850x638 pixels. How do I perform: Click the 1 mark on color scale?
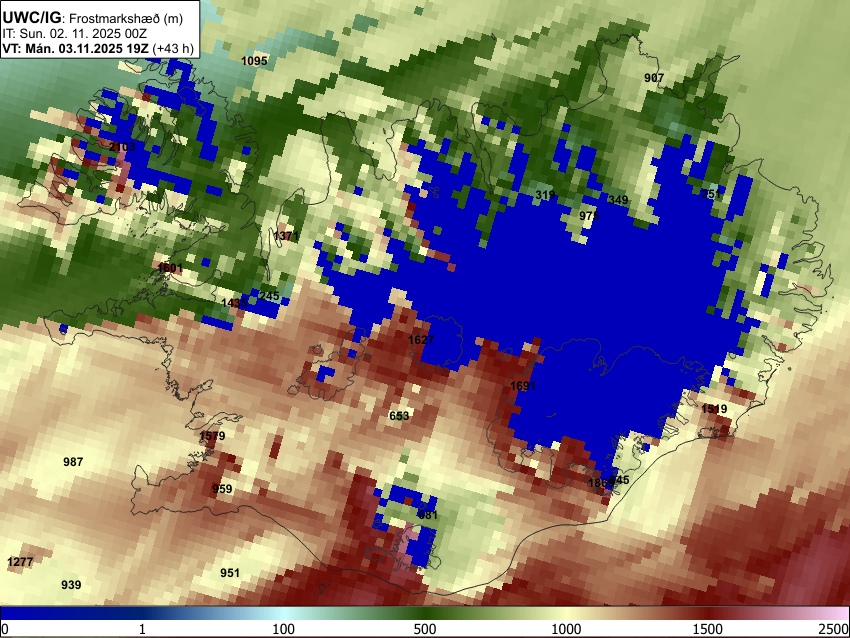pos(142,629)
